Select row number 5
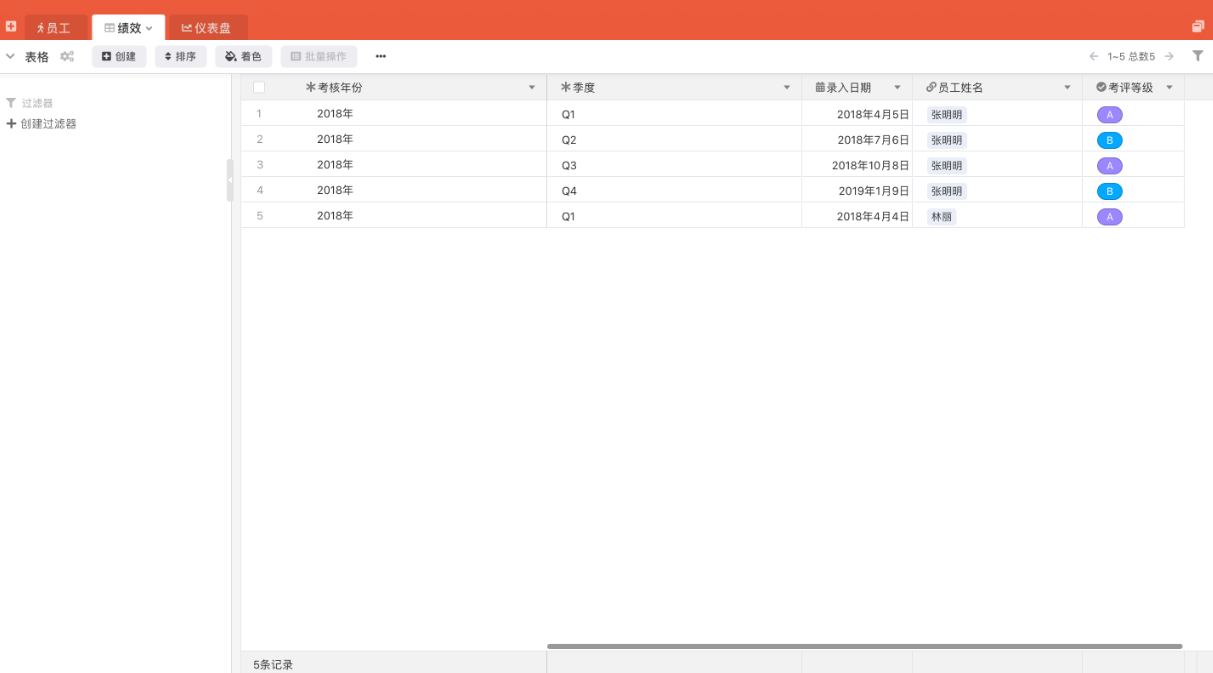 point(259,216)
